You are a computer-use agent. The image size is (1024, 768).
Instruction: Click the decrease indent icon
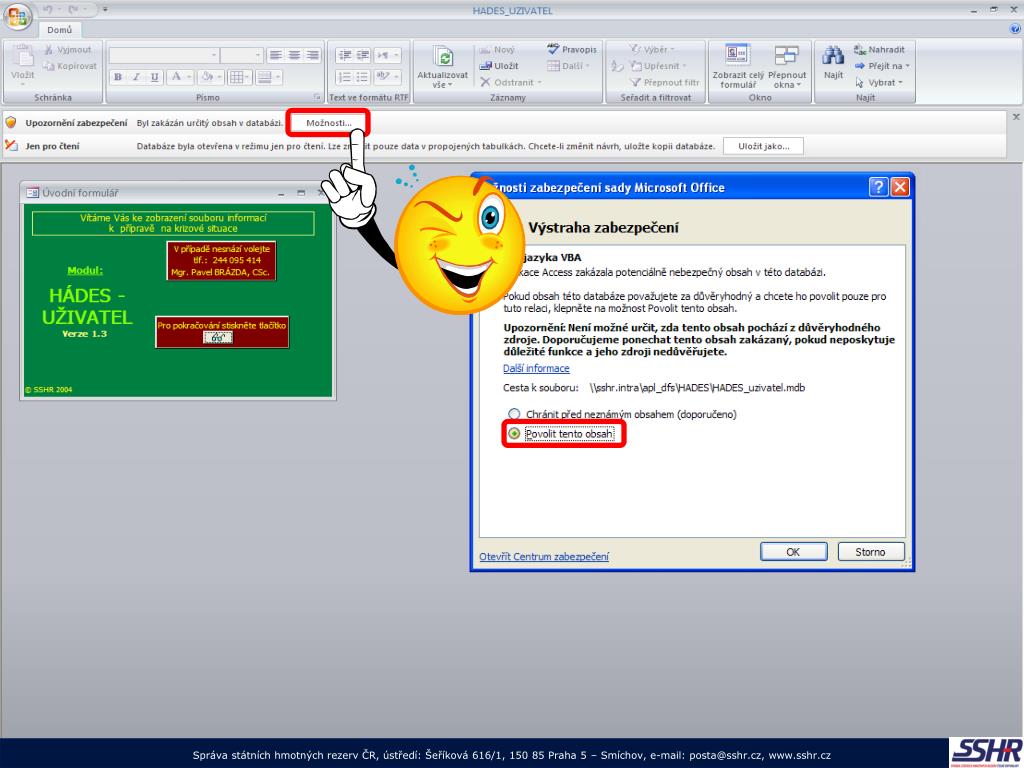[345, 56]
